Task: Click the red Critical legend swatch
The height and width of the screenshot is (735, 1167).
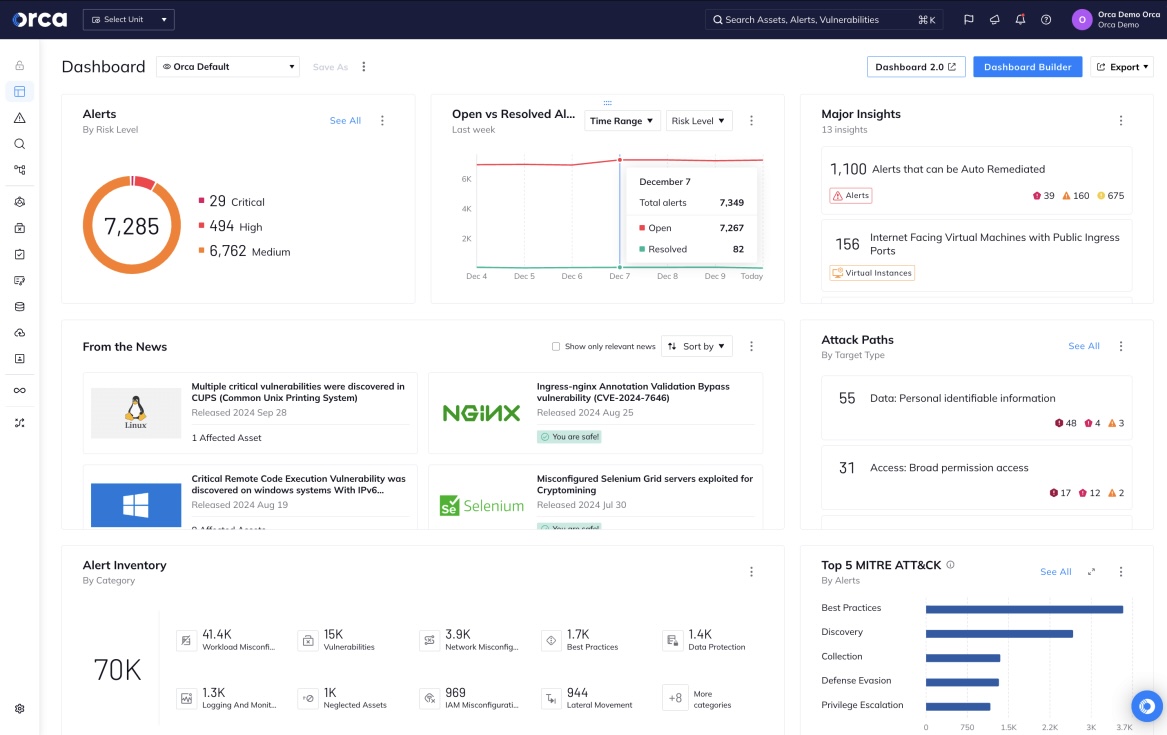Action: click(201, 200)
